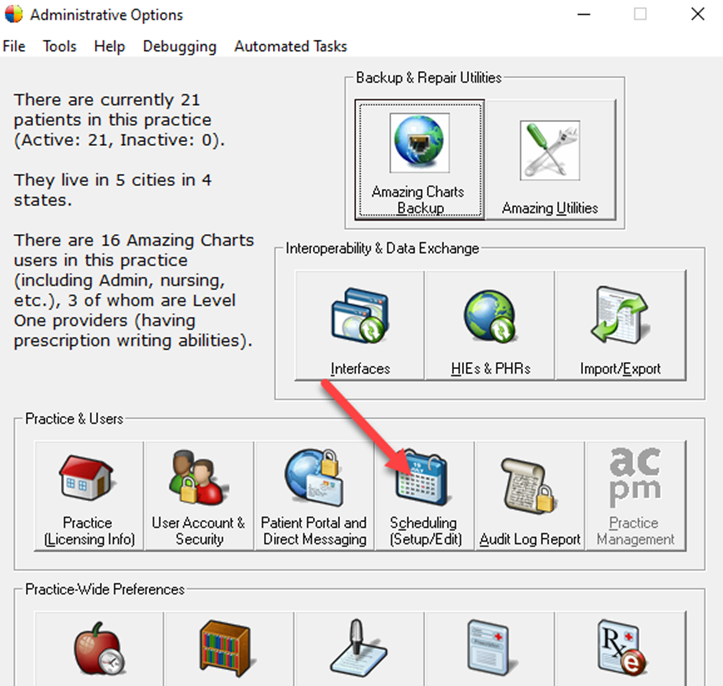The height and width of the screenshot is (686, 723).
Task: Open Amazing Charts Backup utility
Action: [419, 158]
